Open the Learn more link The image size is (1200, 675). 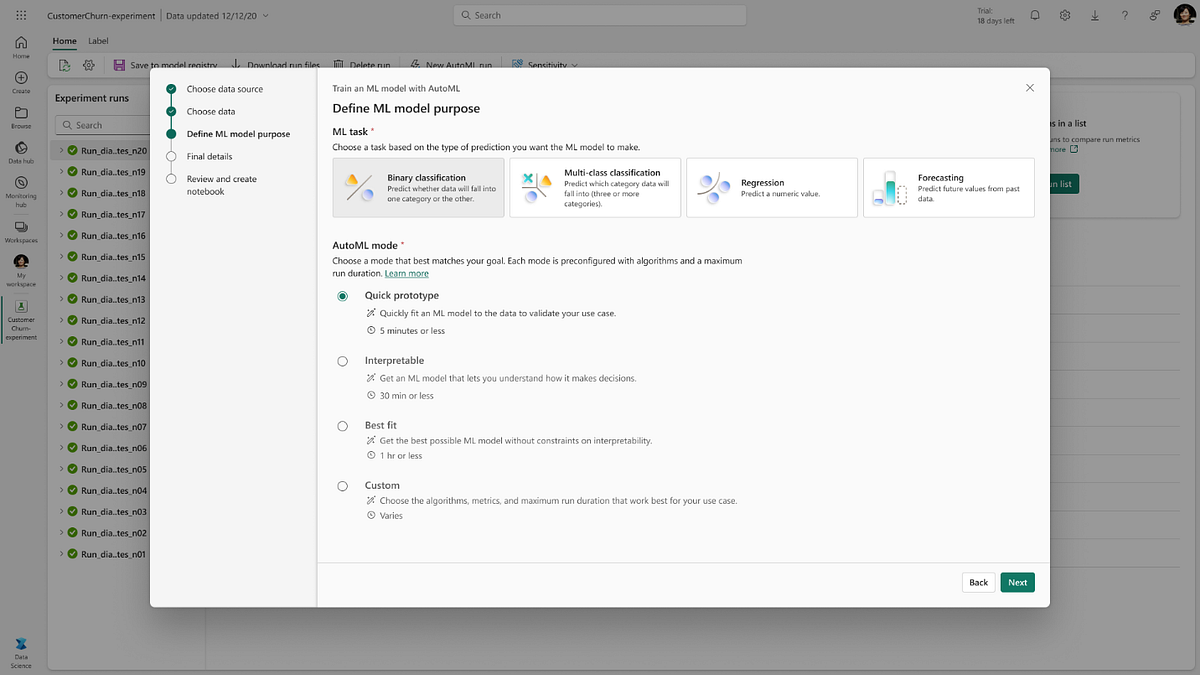click(x=406, y=273)
